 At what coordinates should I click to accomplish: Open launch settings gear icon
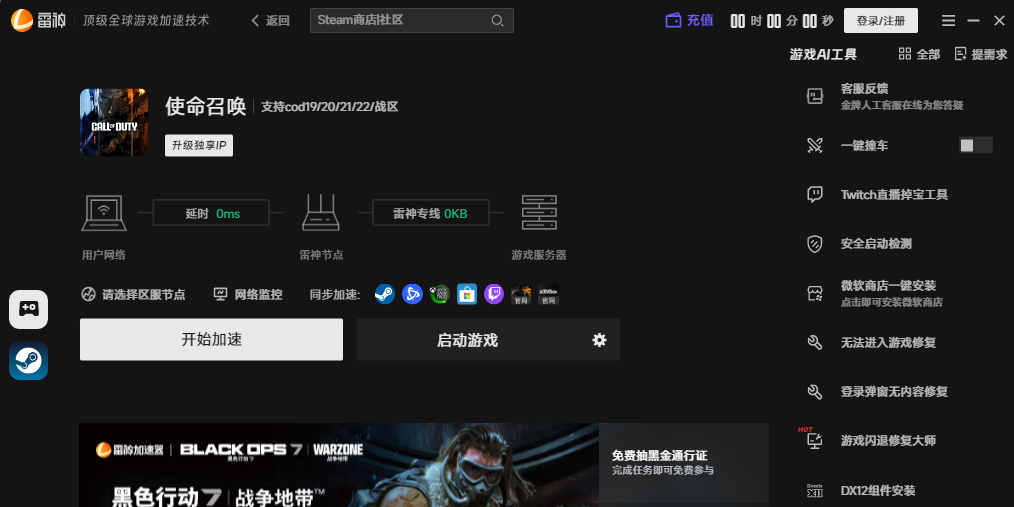coord(599,340)
